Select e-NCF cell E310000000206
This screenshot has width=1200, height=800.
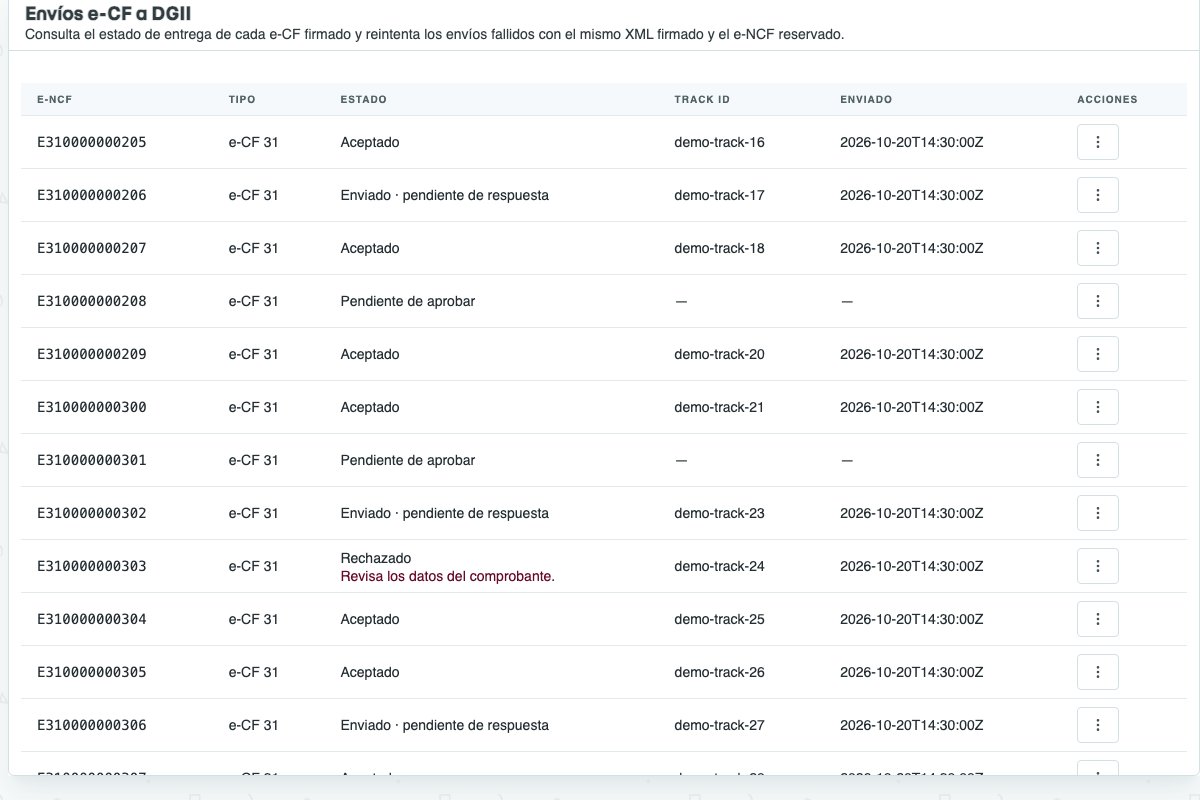point(92,195)
